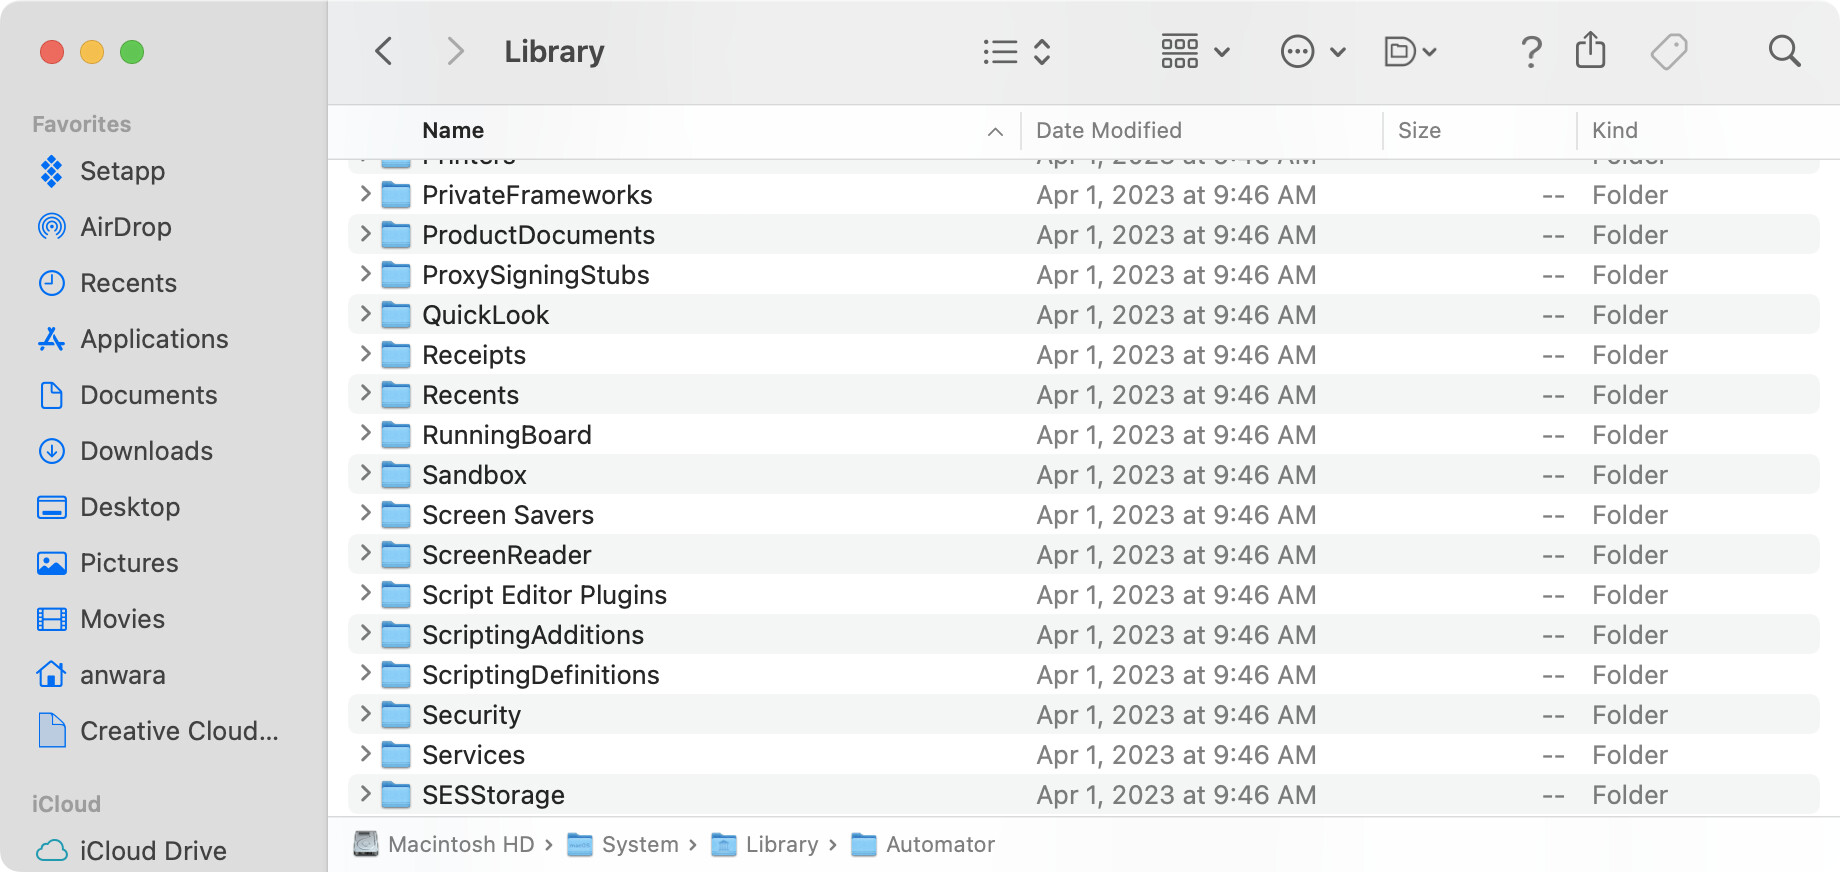Sort by Date Modified column header

click(x=1108, y=130)
